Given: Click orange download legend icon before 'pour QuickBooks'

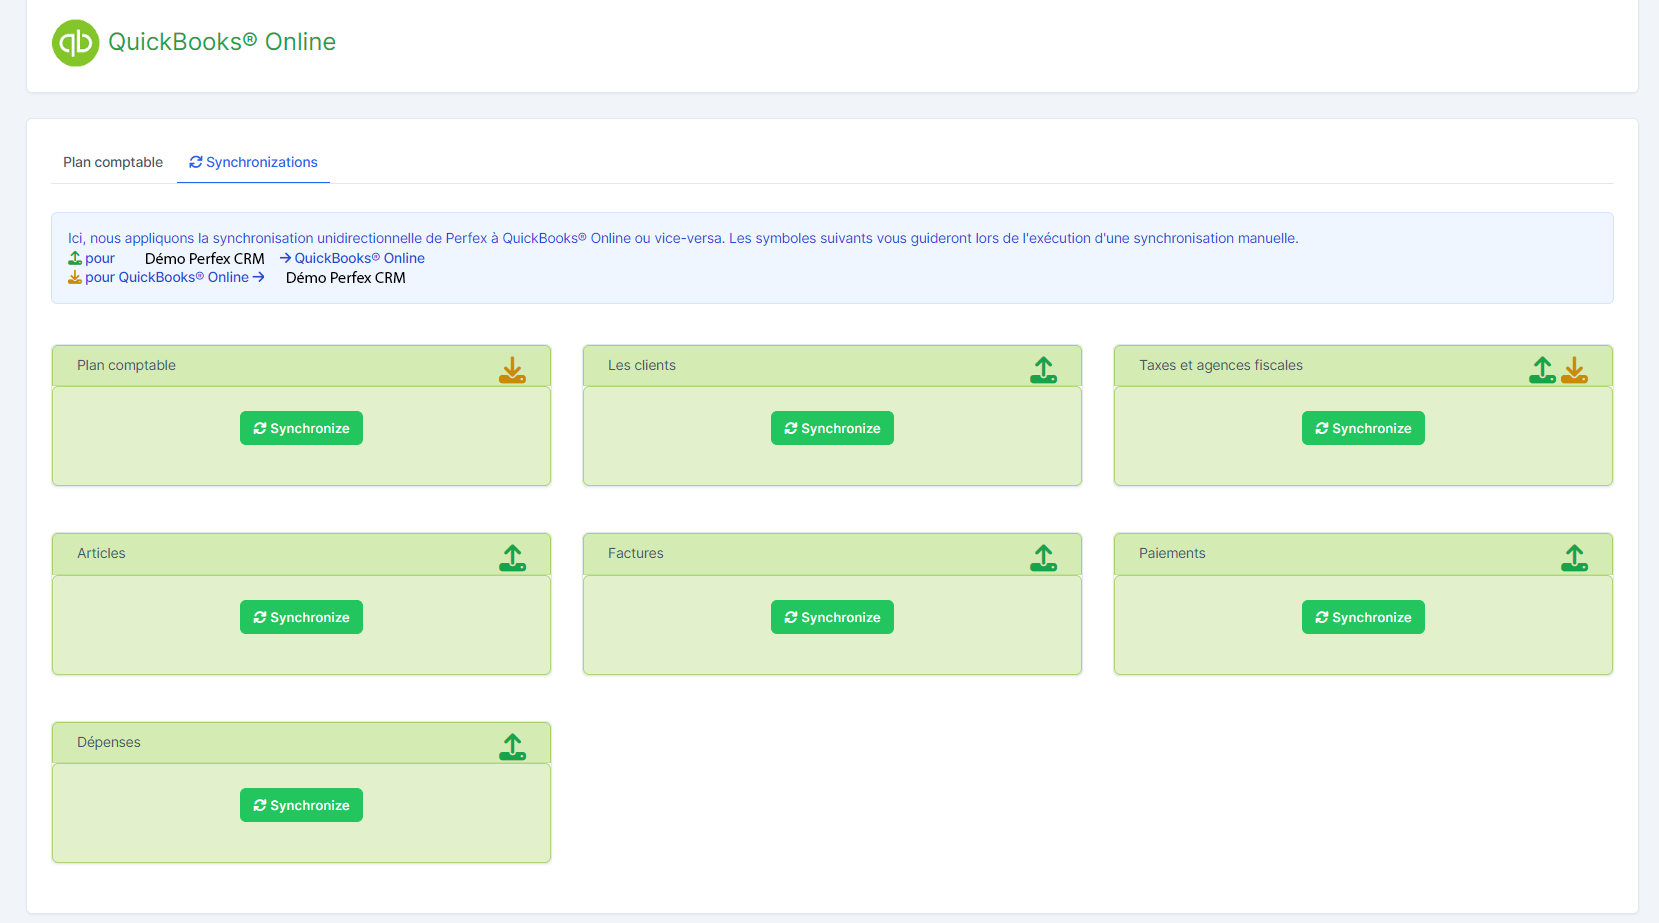Looking at the screenshot, I should [x=75, y=277].
